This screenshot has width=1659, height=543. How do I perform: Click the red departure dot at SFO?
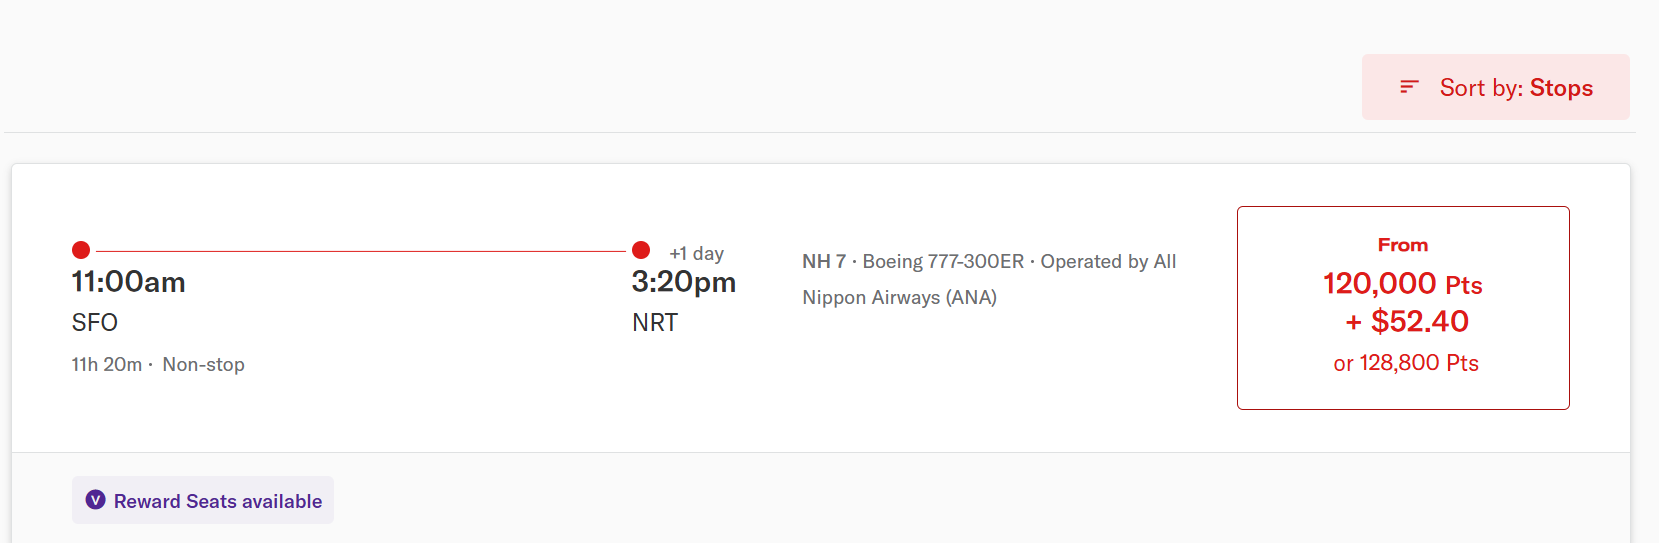click(x=81, y=250)
